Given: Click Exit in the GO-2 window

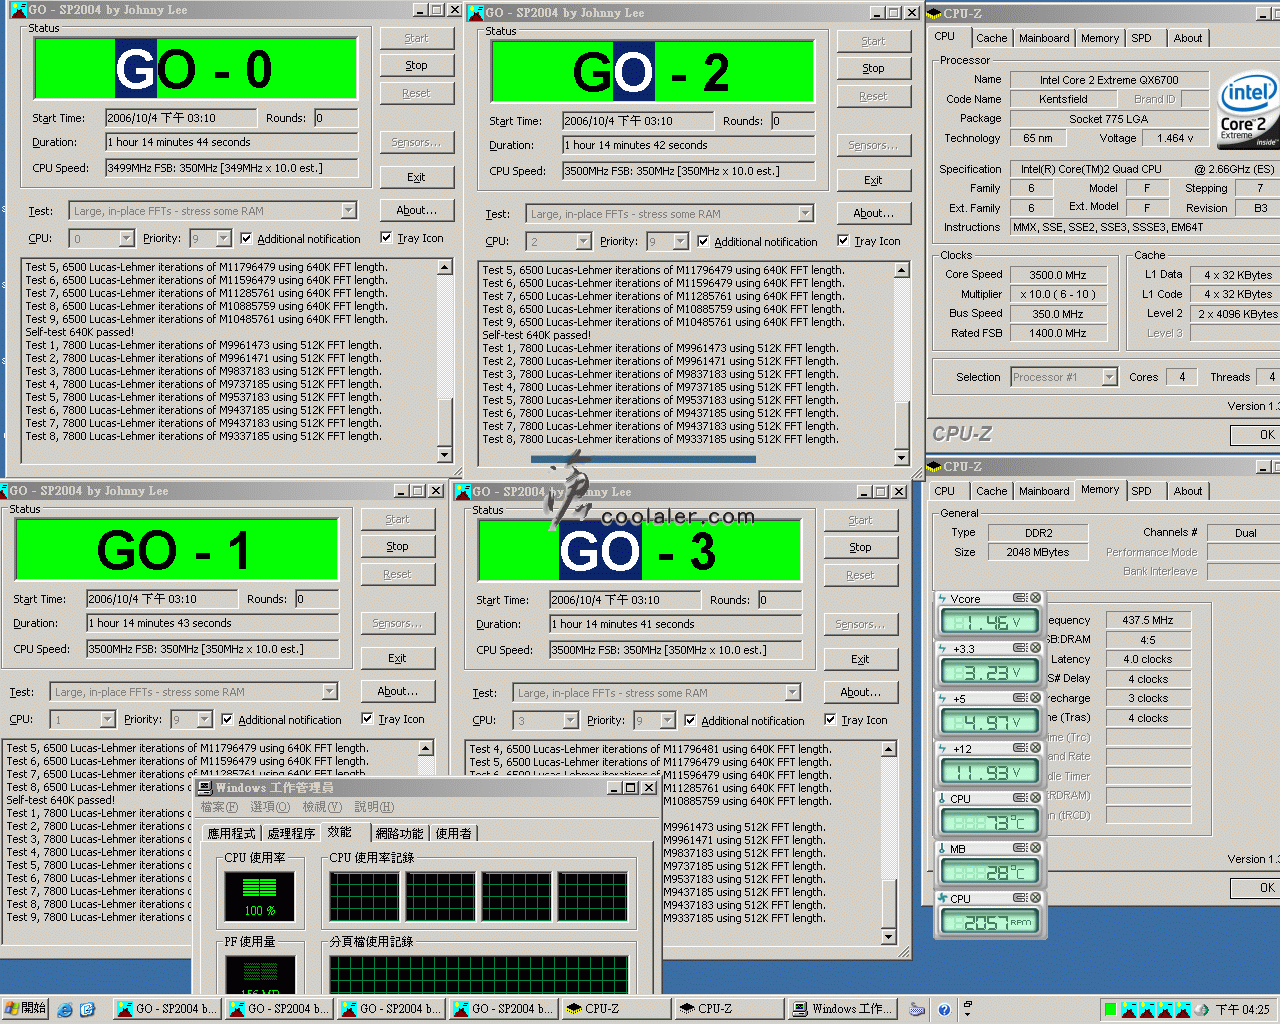Looking at the screenshot, I should click(873, 181).
